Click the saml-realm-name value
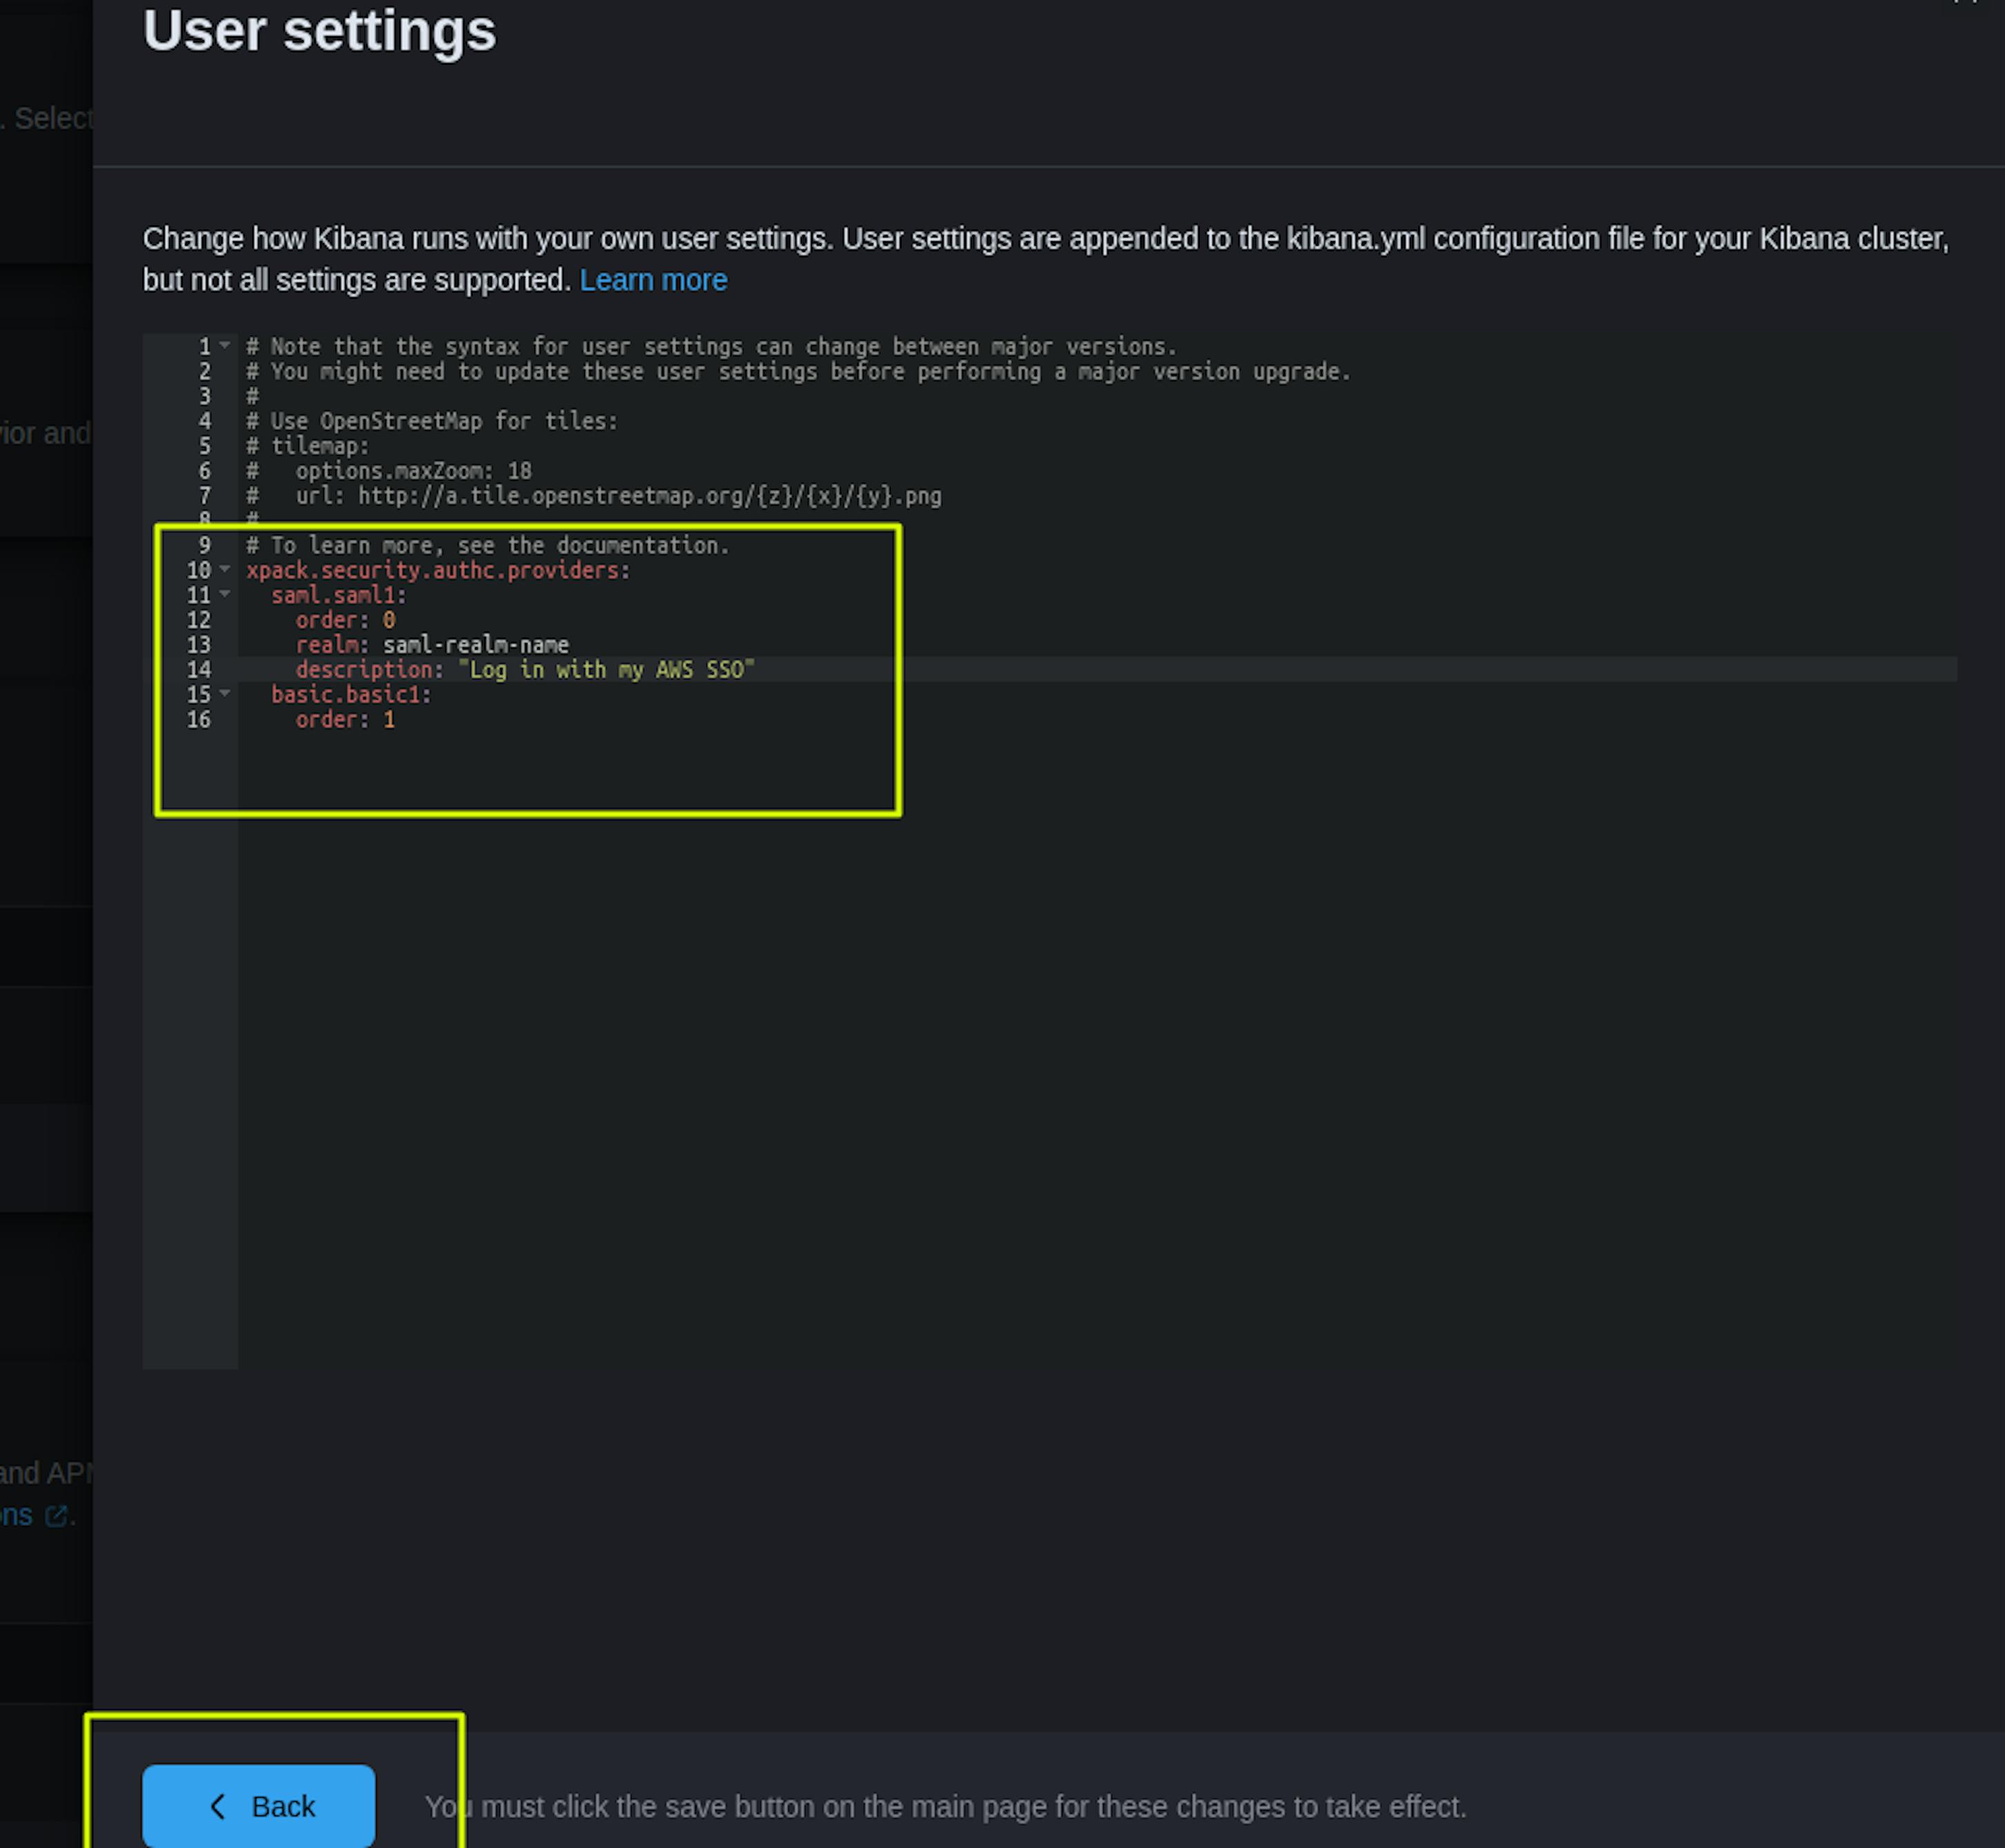 tap(476, 645)
